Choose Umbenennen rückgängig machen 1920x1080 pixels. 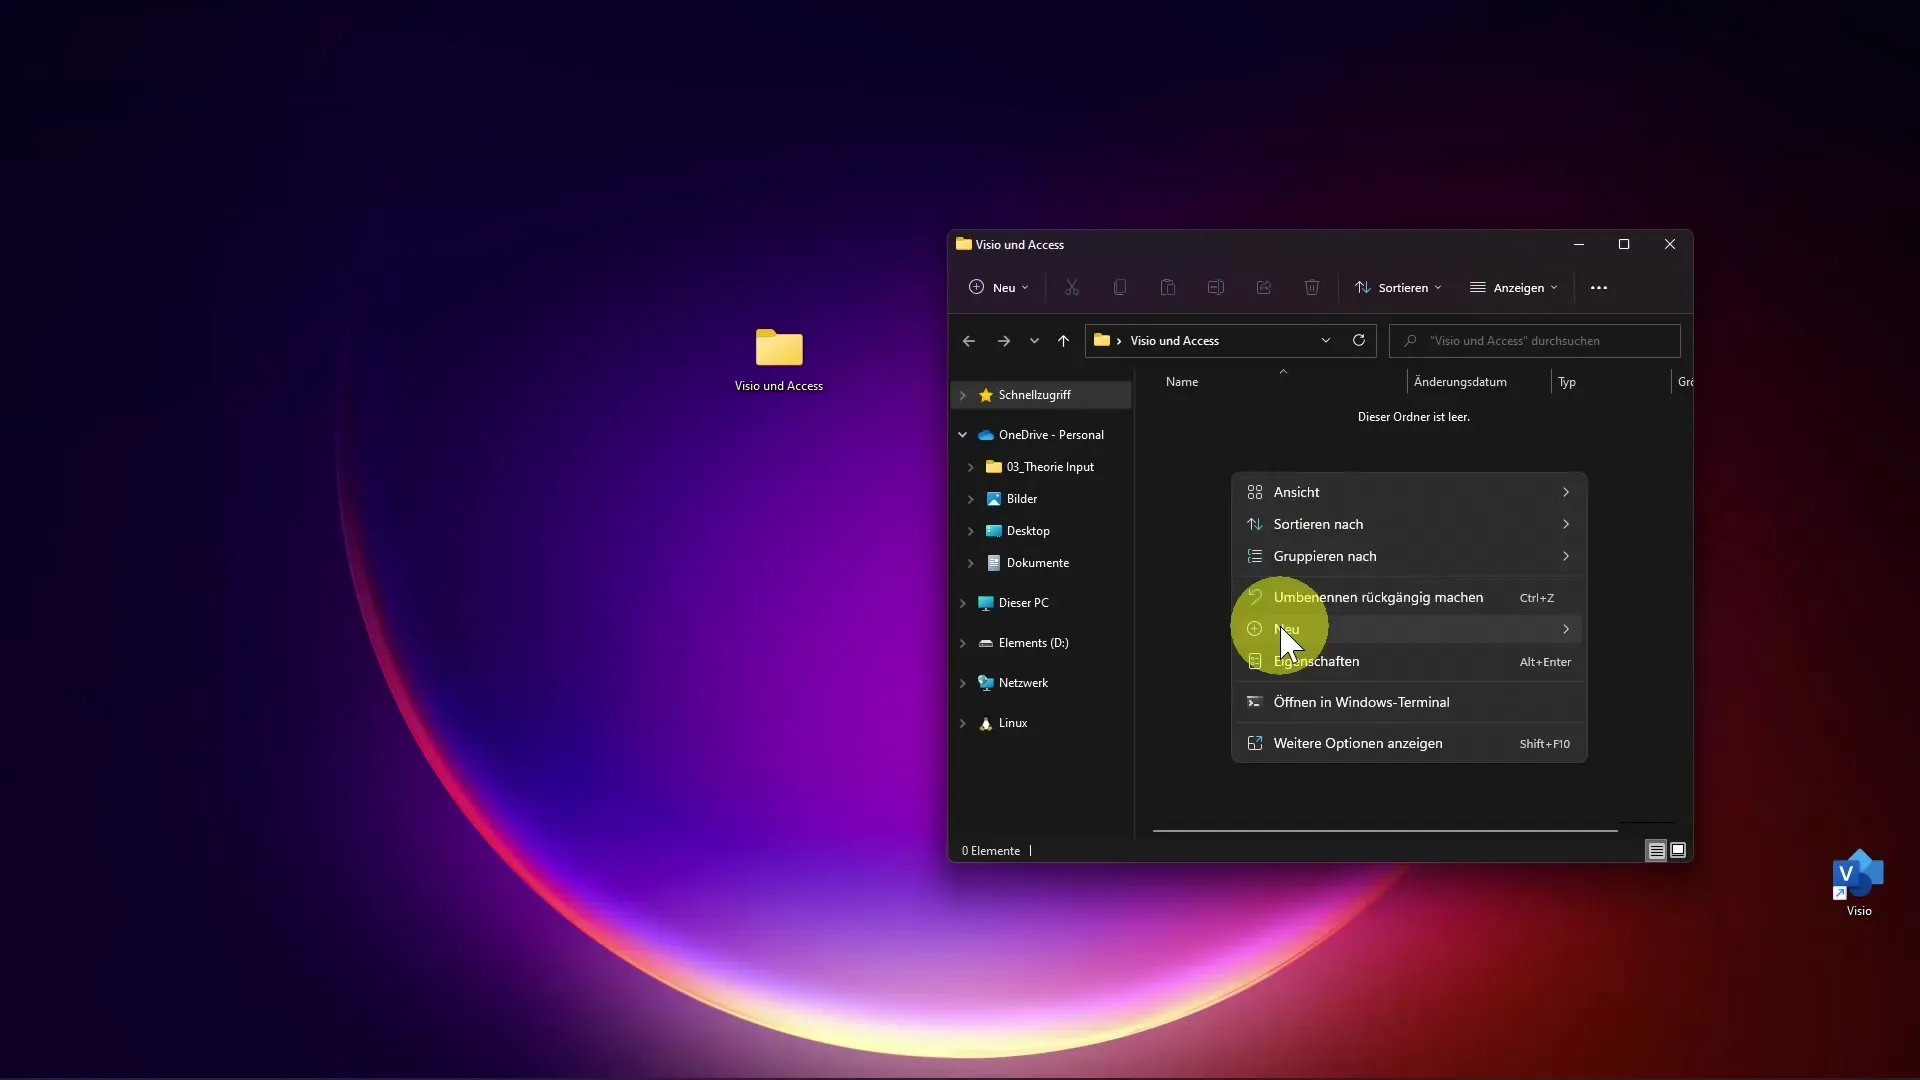(x=1408, y=597)
